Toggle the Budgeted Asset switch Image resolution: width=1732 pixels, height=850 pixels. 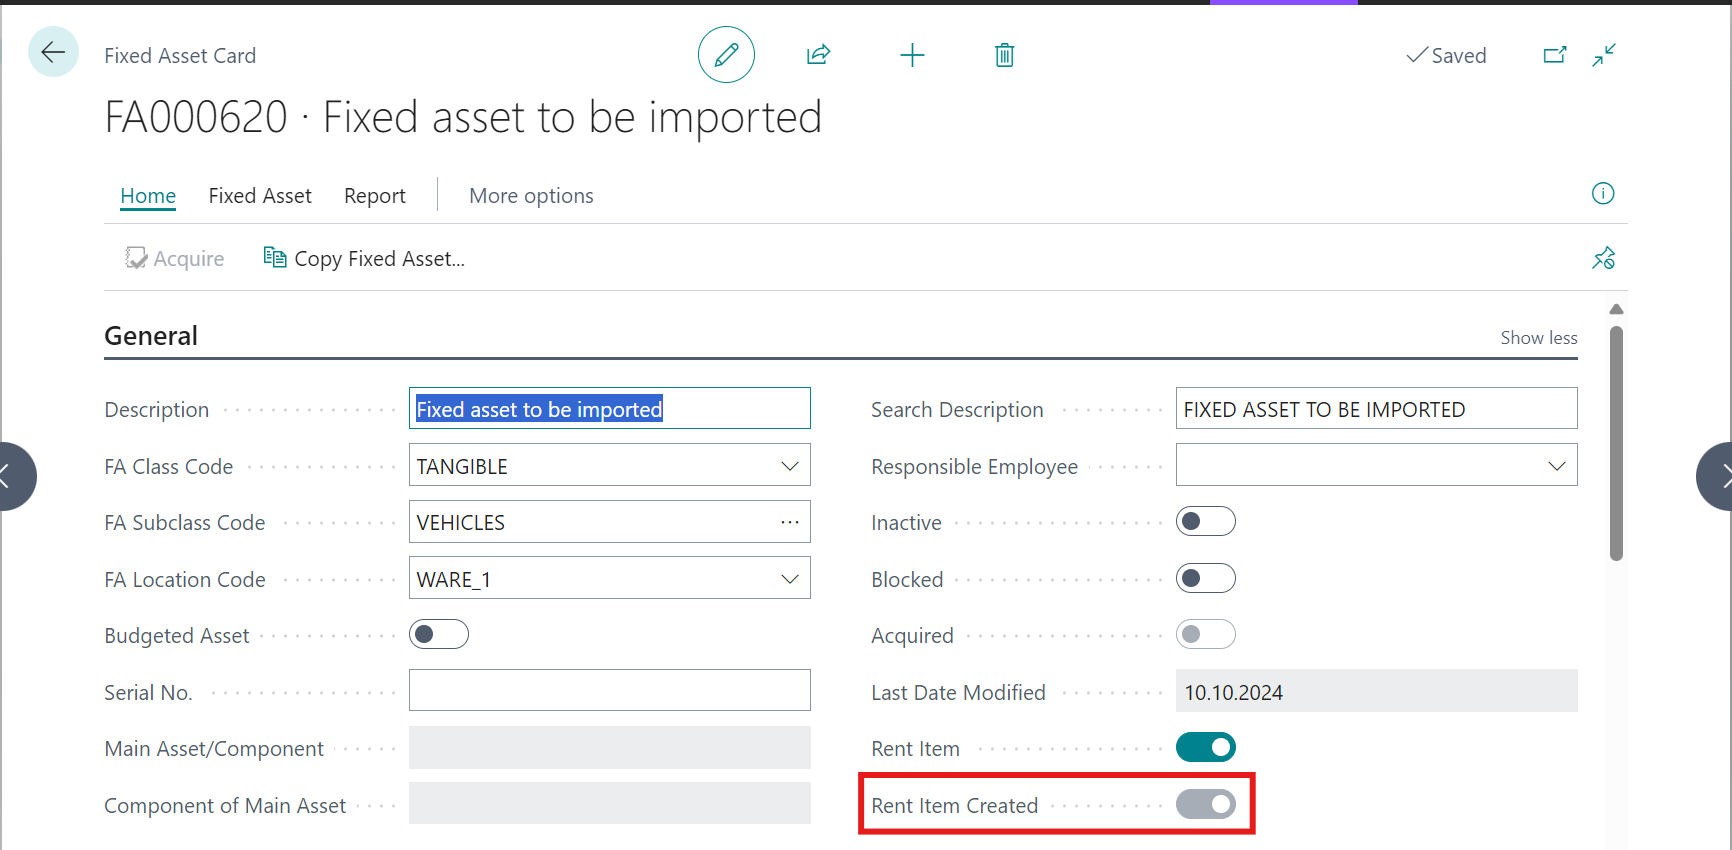click(x=439, y=635)
